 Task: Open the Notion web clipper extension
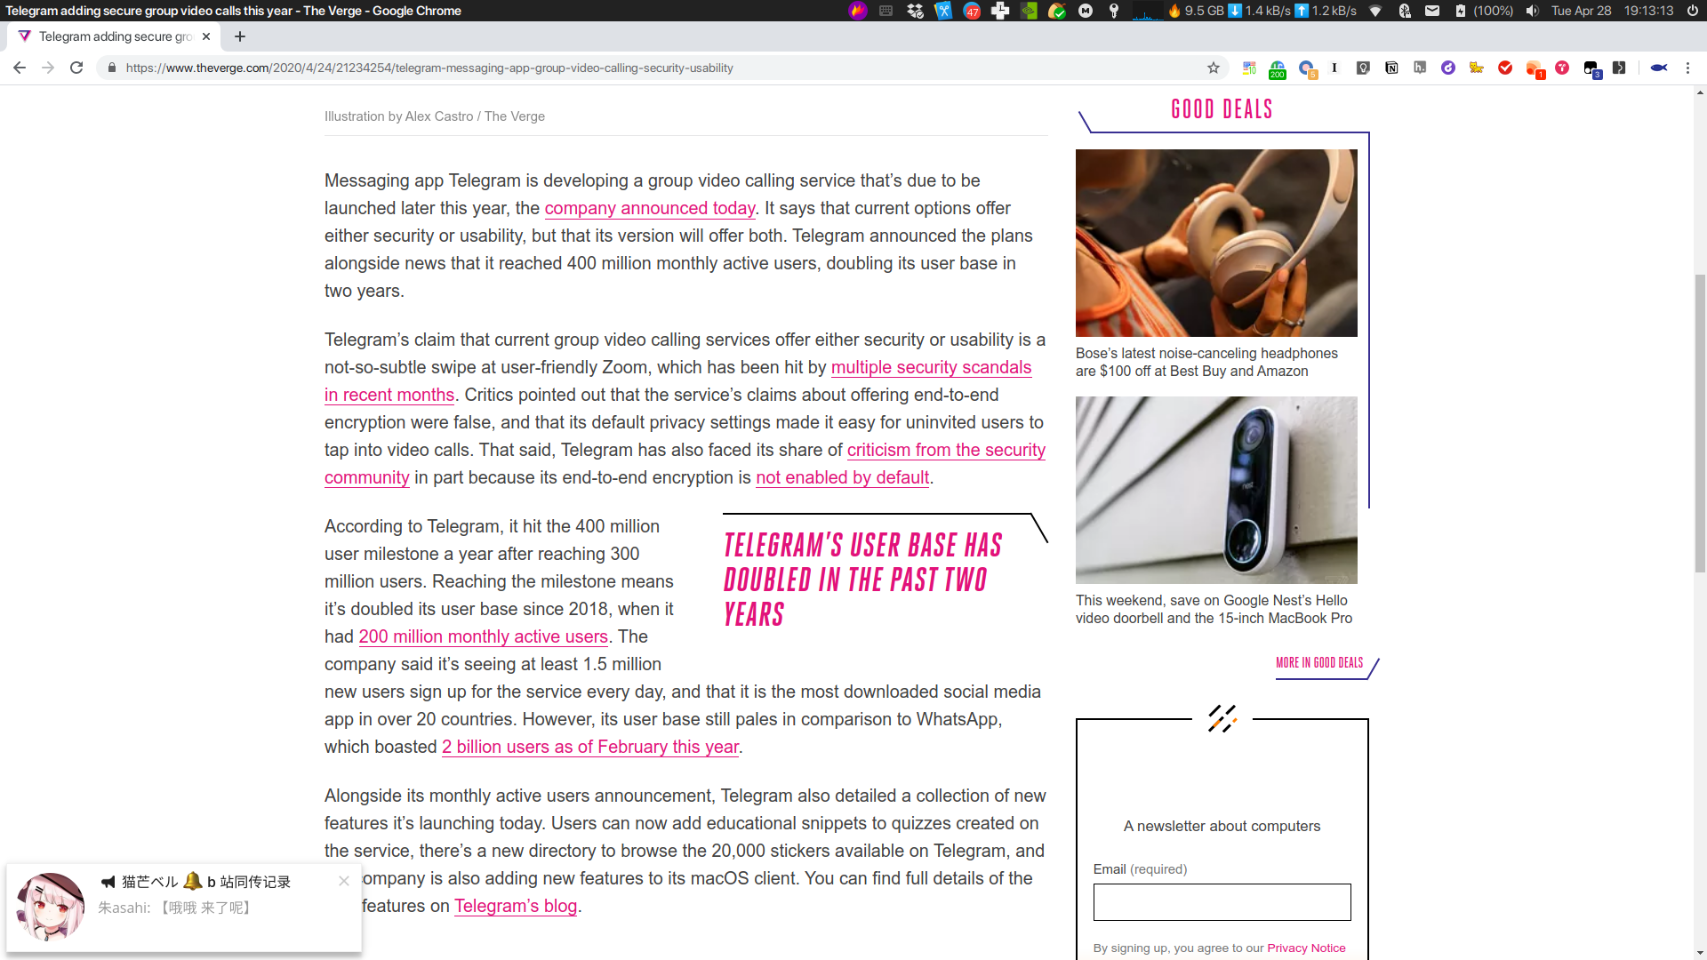click(x=1391, y=68)
